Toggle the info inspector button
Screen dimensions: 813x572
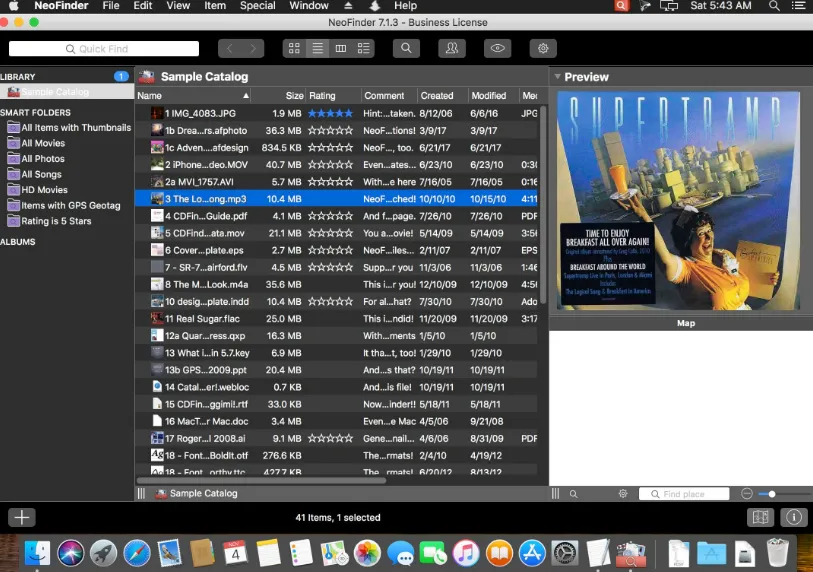pos(794,517)
